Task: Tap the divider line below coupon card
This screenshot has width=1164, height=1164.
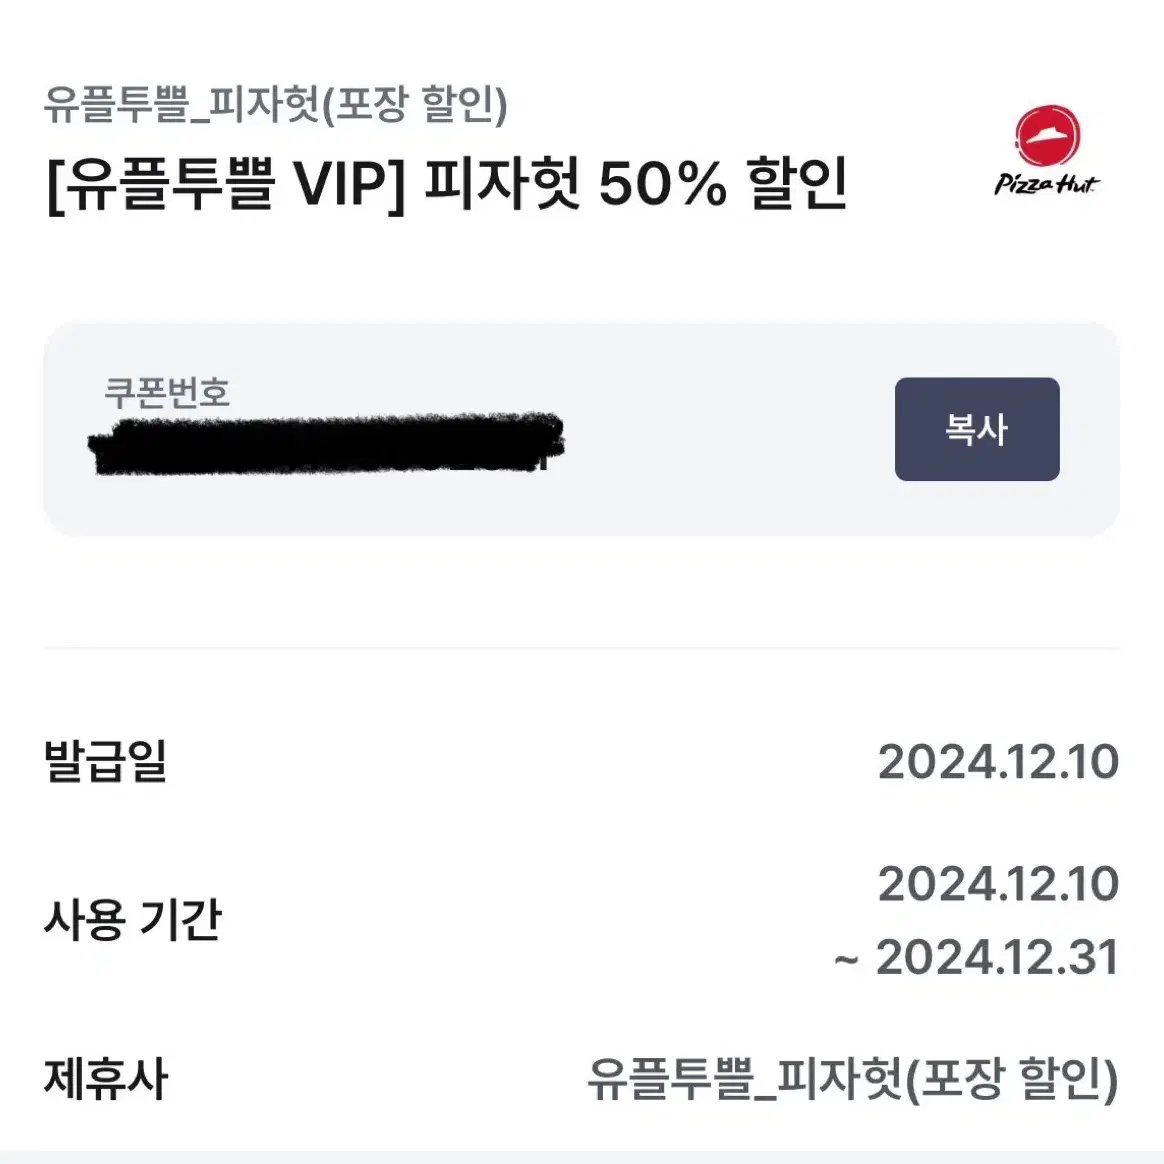Action: pyautogui.click(x=582, y=648)
